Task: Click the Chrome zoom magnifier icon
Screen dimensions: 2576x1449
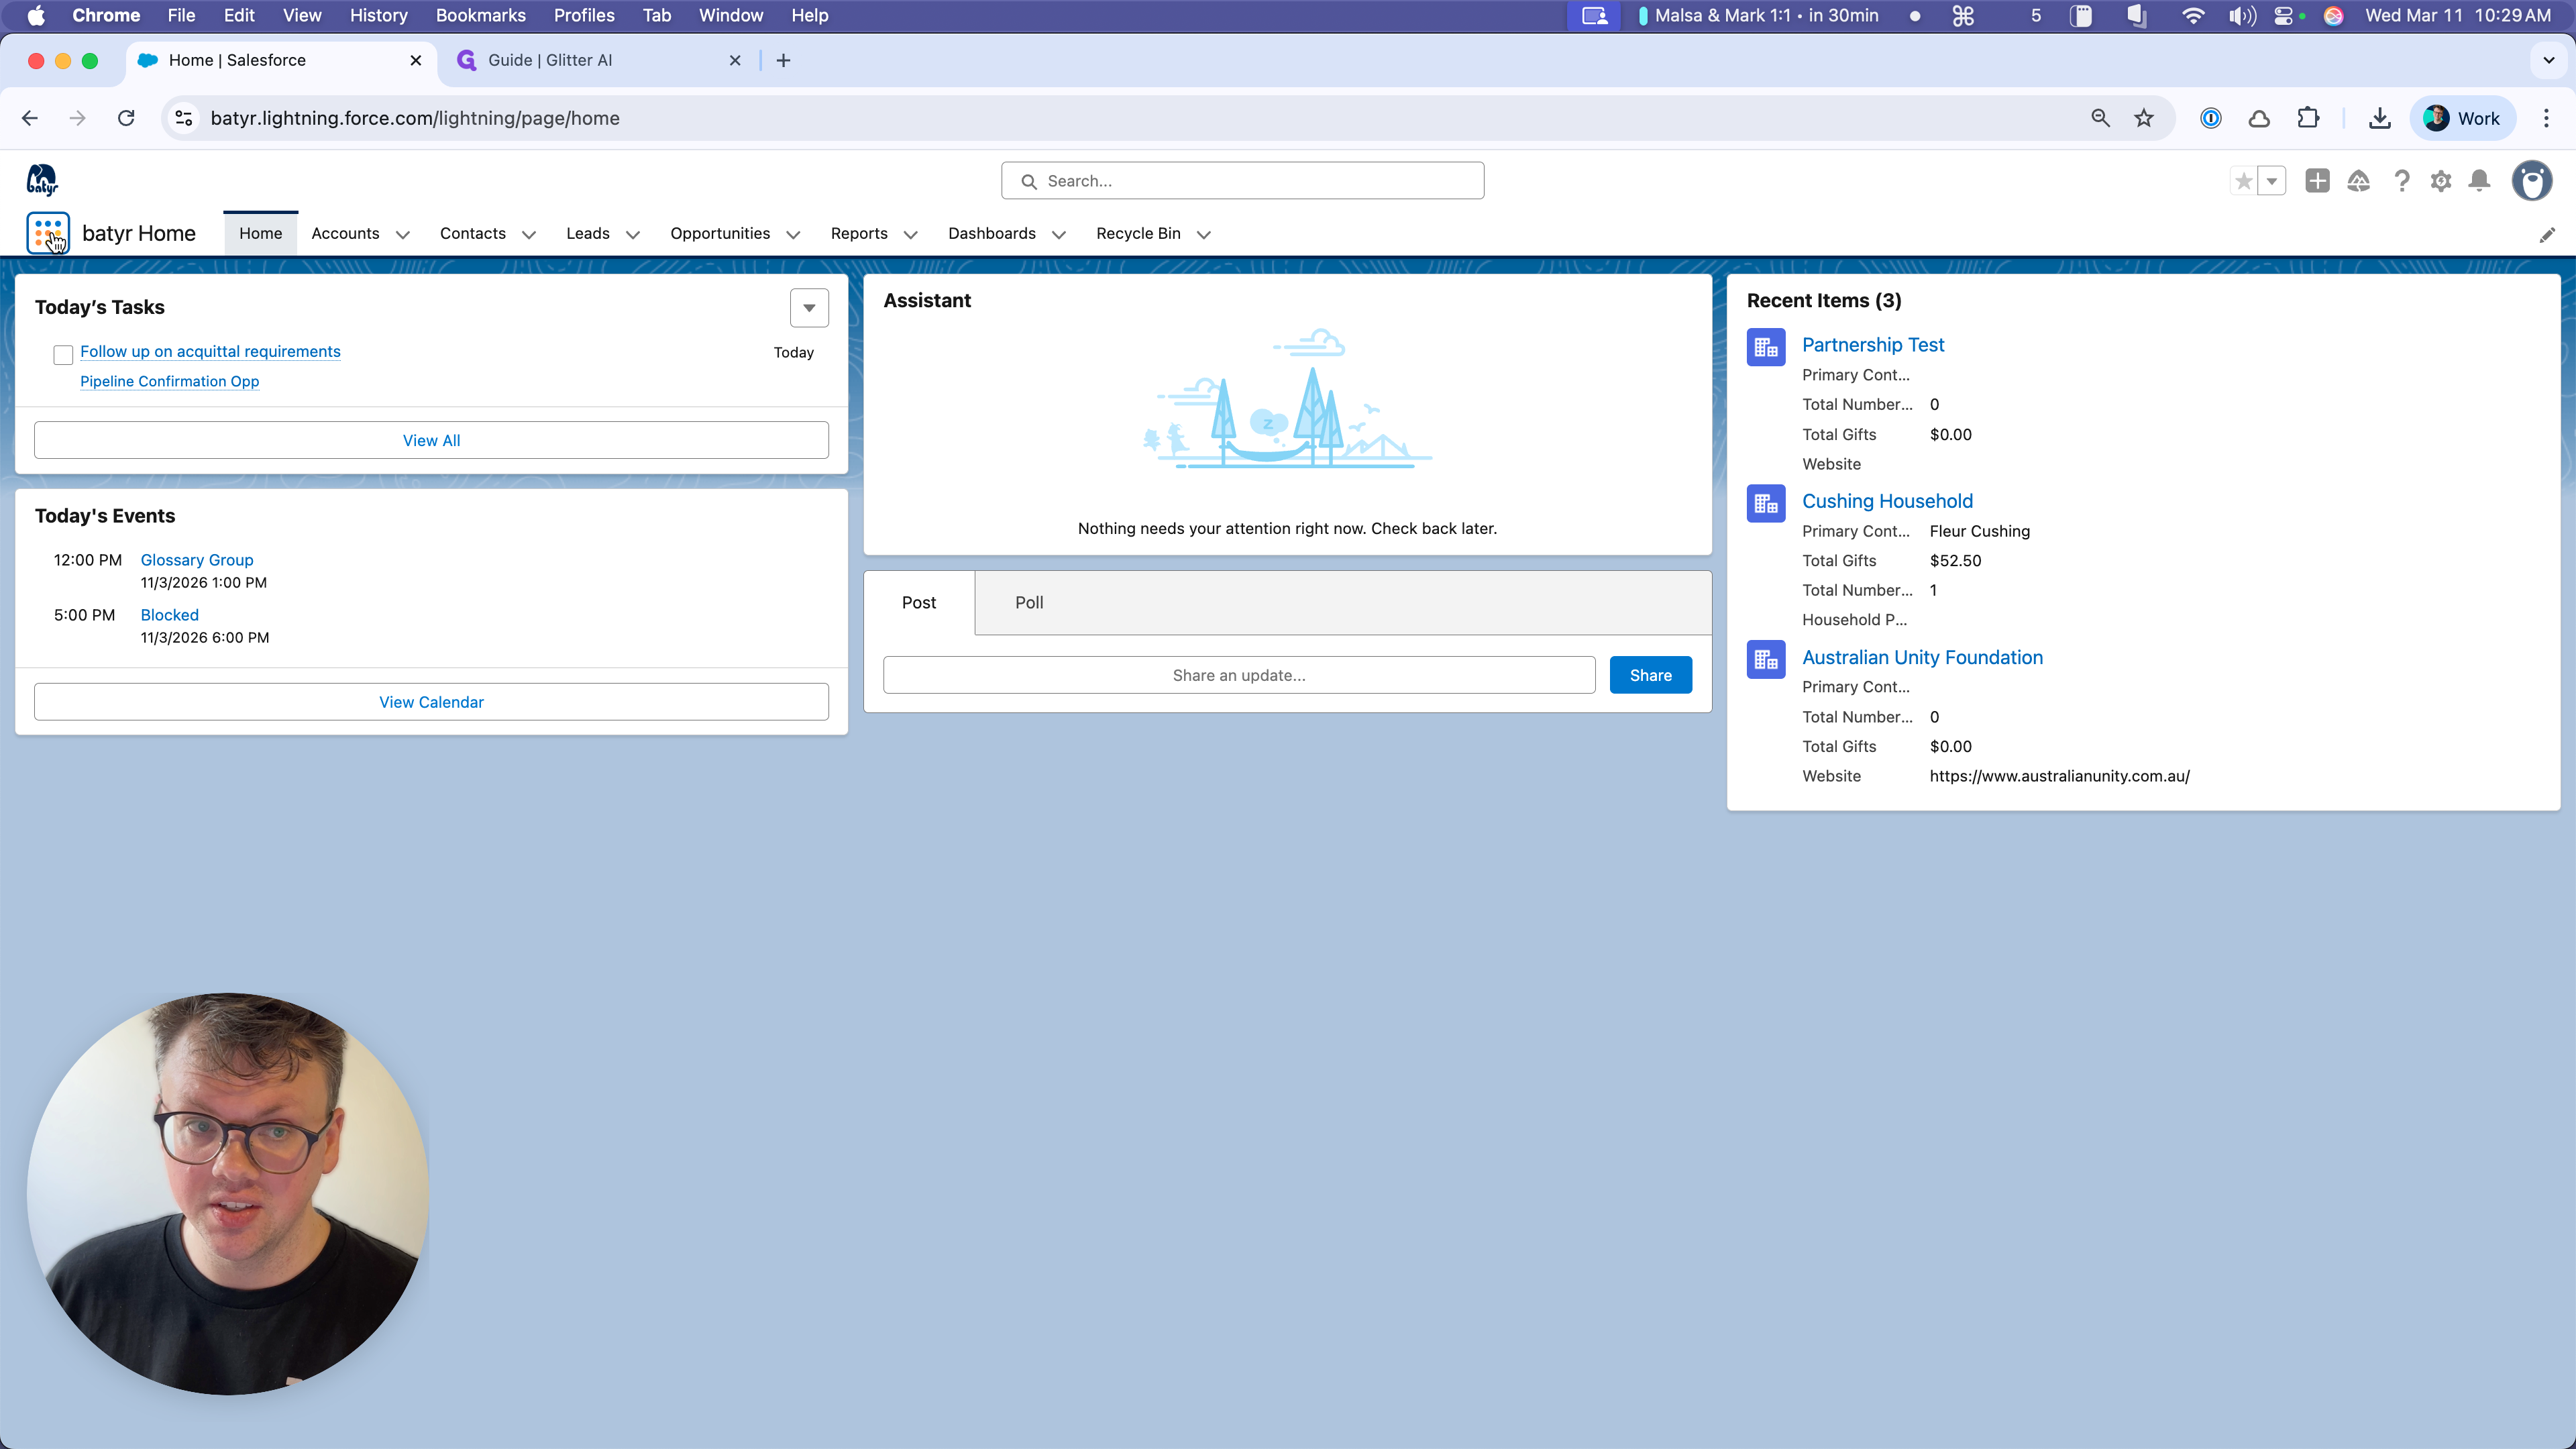Action: click(2100, 118)
